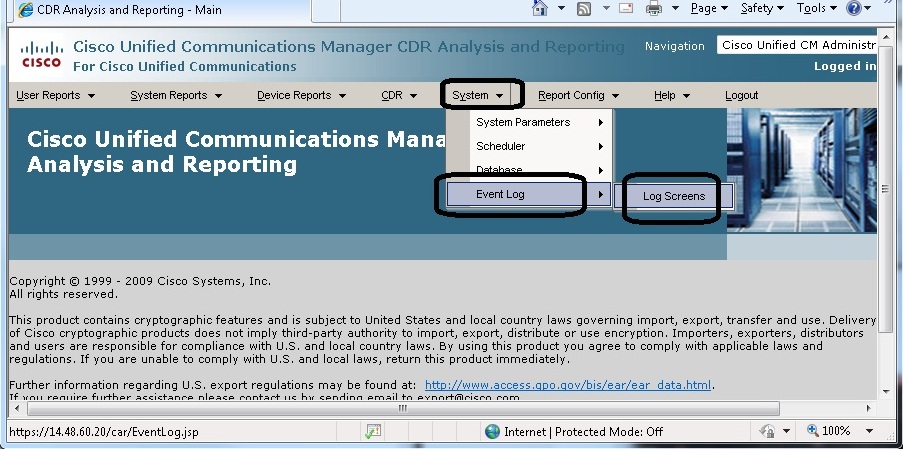The image size is (903, 449).
Task: Click Internet Protected Mode Off status text
Action: (x=583, y=432)
